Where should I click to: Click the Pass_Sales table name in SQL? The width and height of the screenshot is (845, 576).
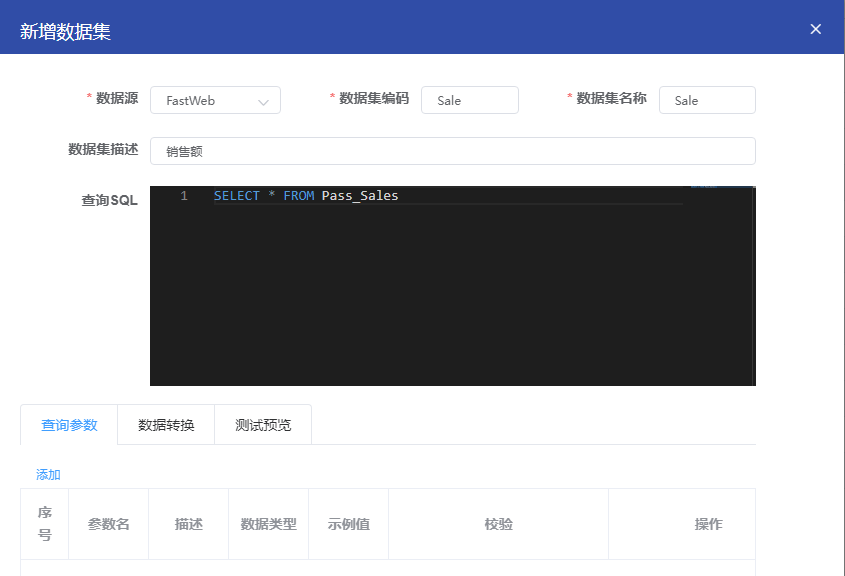click(360, 196)
